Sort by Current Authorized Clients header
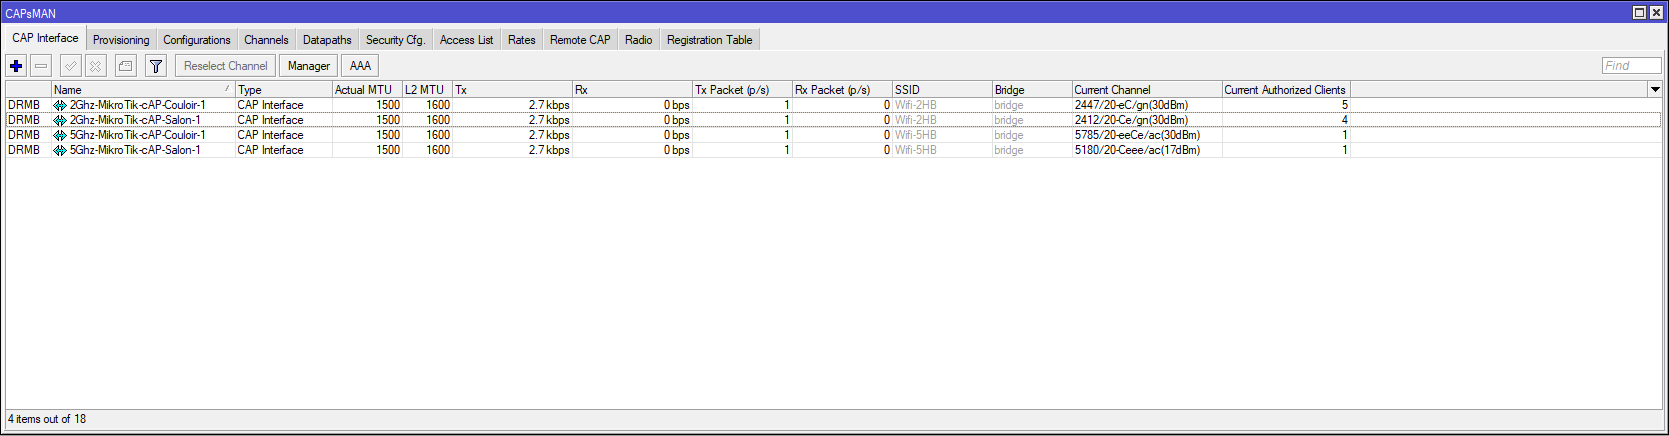 click(1286, 89)
